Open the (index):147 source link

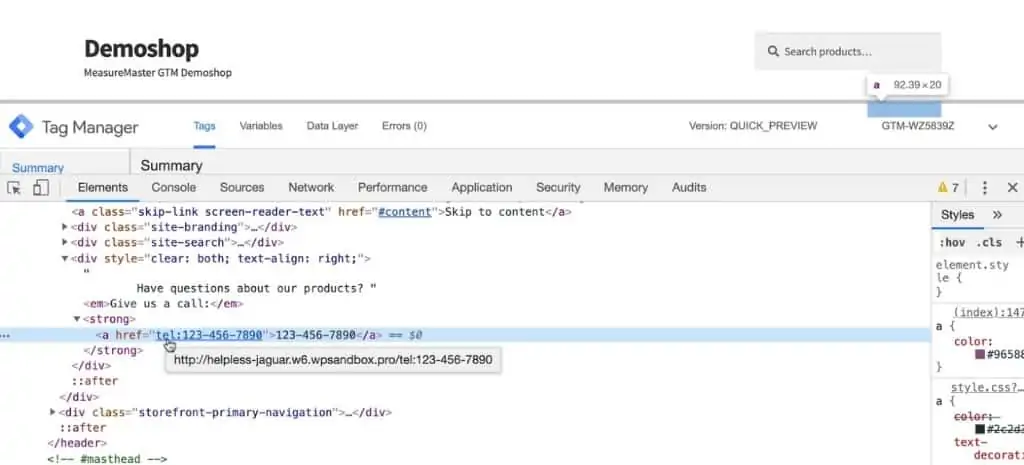tap(988, 313)
